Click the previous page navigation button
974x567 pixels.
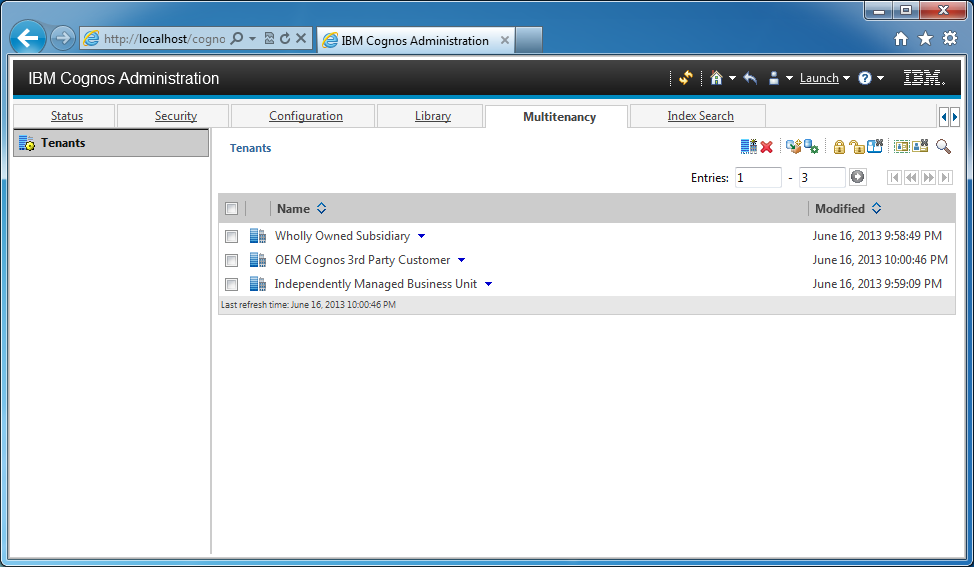click(x=911, y=178)
